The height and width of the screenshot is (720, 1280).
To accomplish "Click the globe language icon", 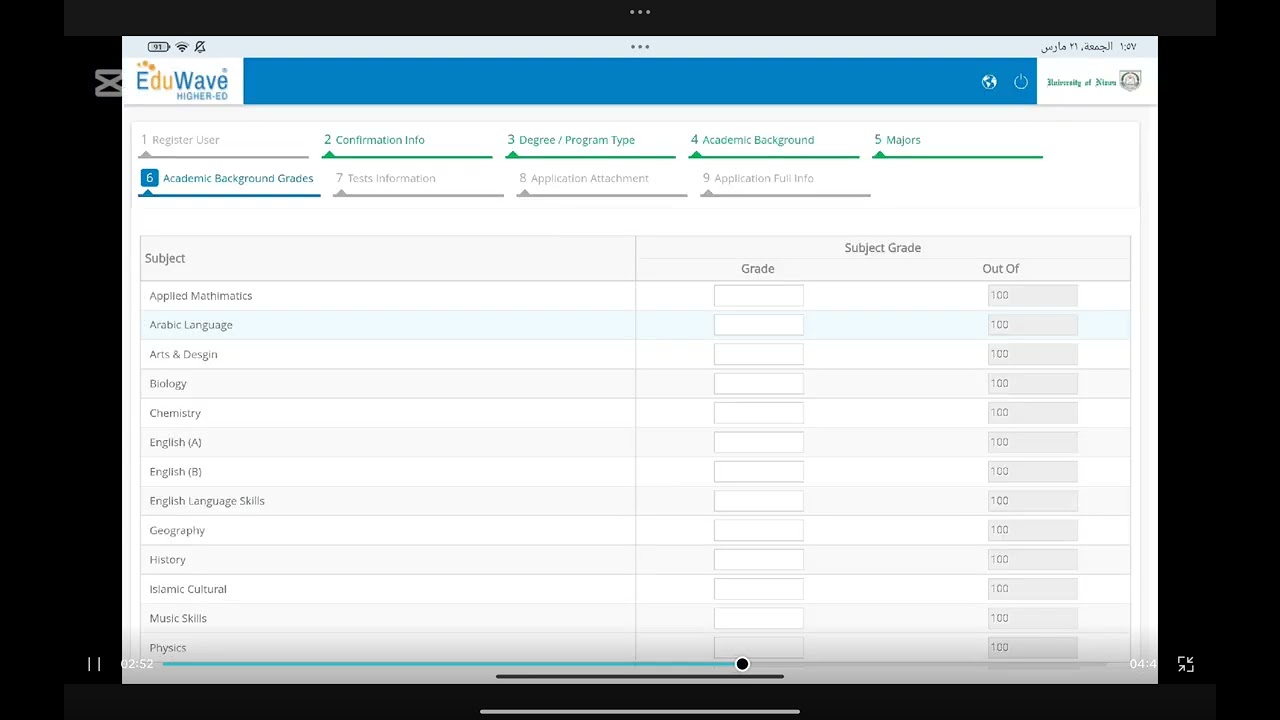I will 989,82.
